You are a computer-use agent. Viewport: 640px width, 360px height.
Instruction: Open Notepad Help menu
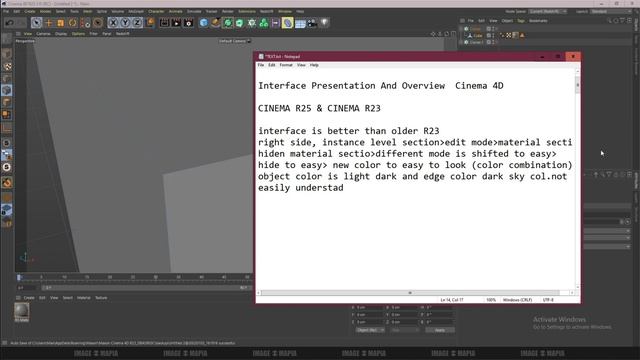(x=314, y=65)
